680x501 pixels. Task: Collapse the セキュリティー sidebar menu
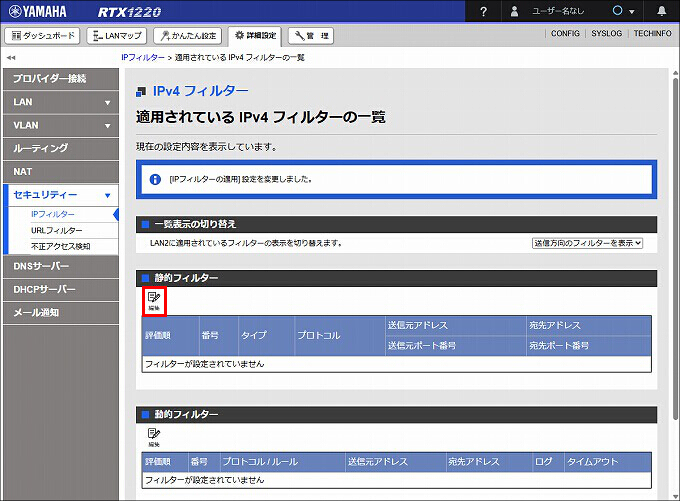point(61,195)
